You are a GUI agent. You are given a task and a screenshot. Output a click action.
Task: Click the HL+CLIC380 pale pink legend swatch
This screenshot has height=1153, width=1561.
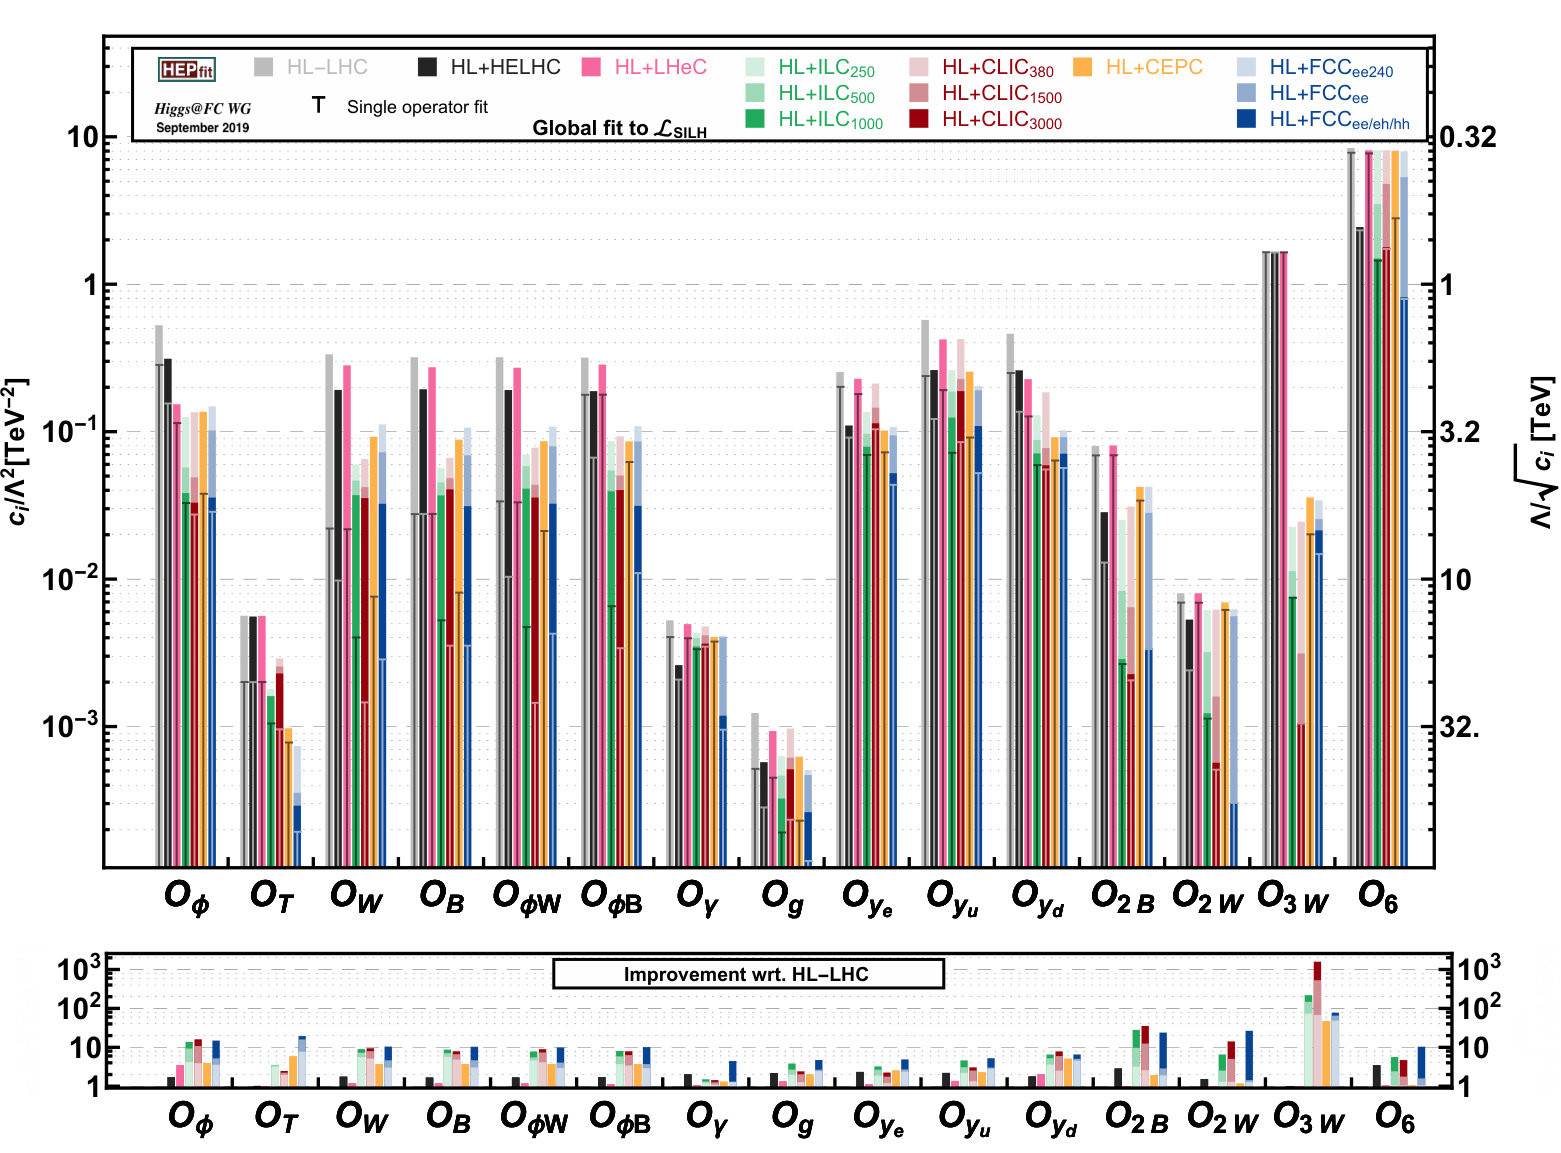(x=920, y=67)
